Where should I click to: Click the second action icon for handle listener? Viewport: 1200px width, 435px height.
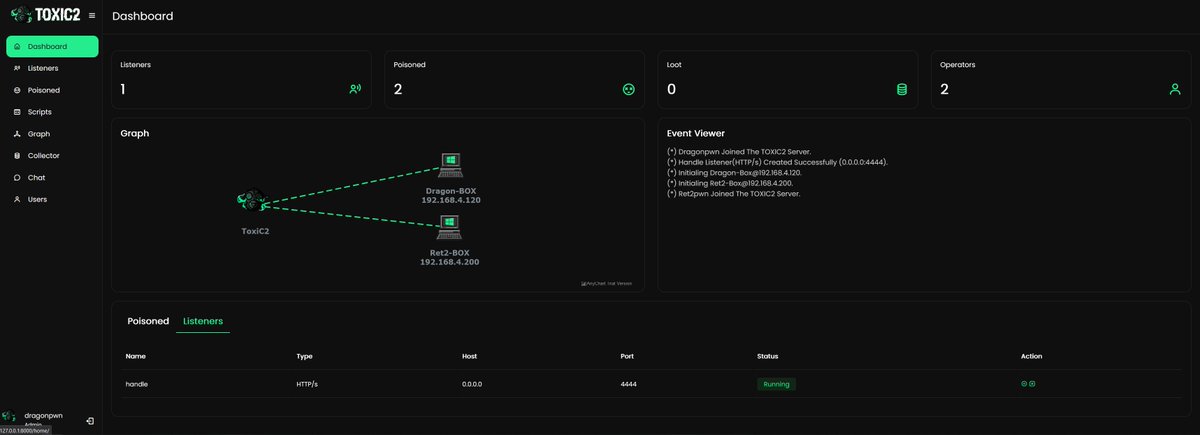tap(1032, 383)
